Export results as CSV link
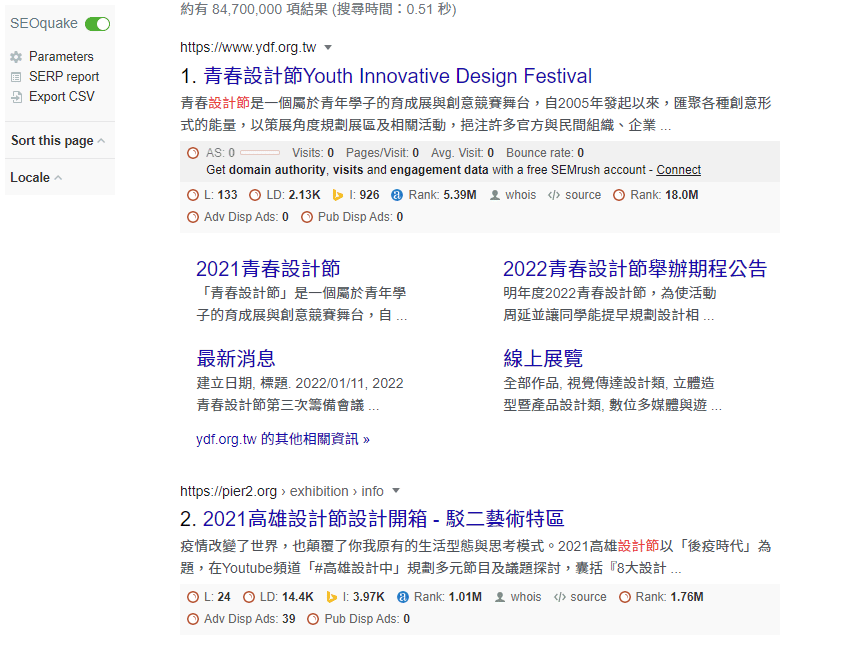The width and height of the screenshot is (868, 653). click(61, 96)
